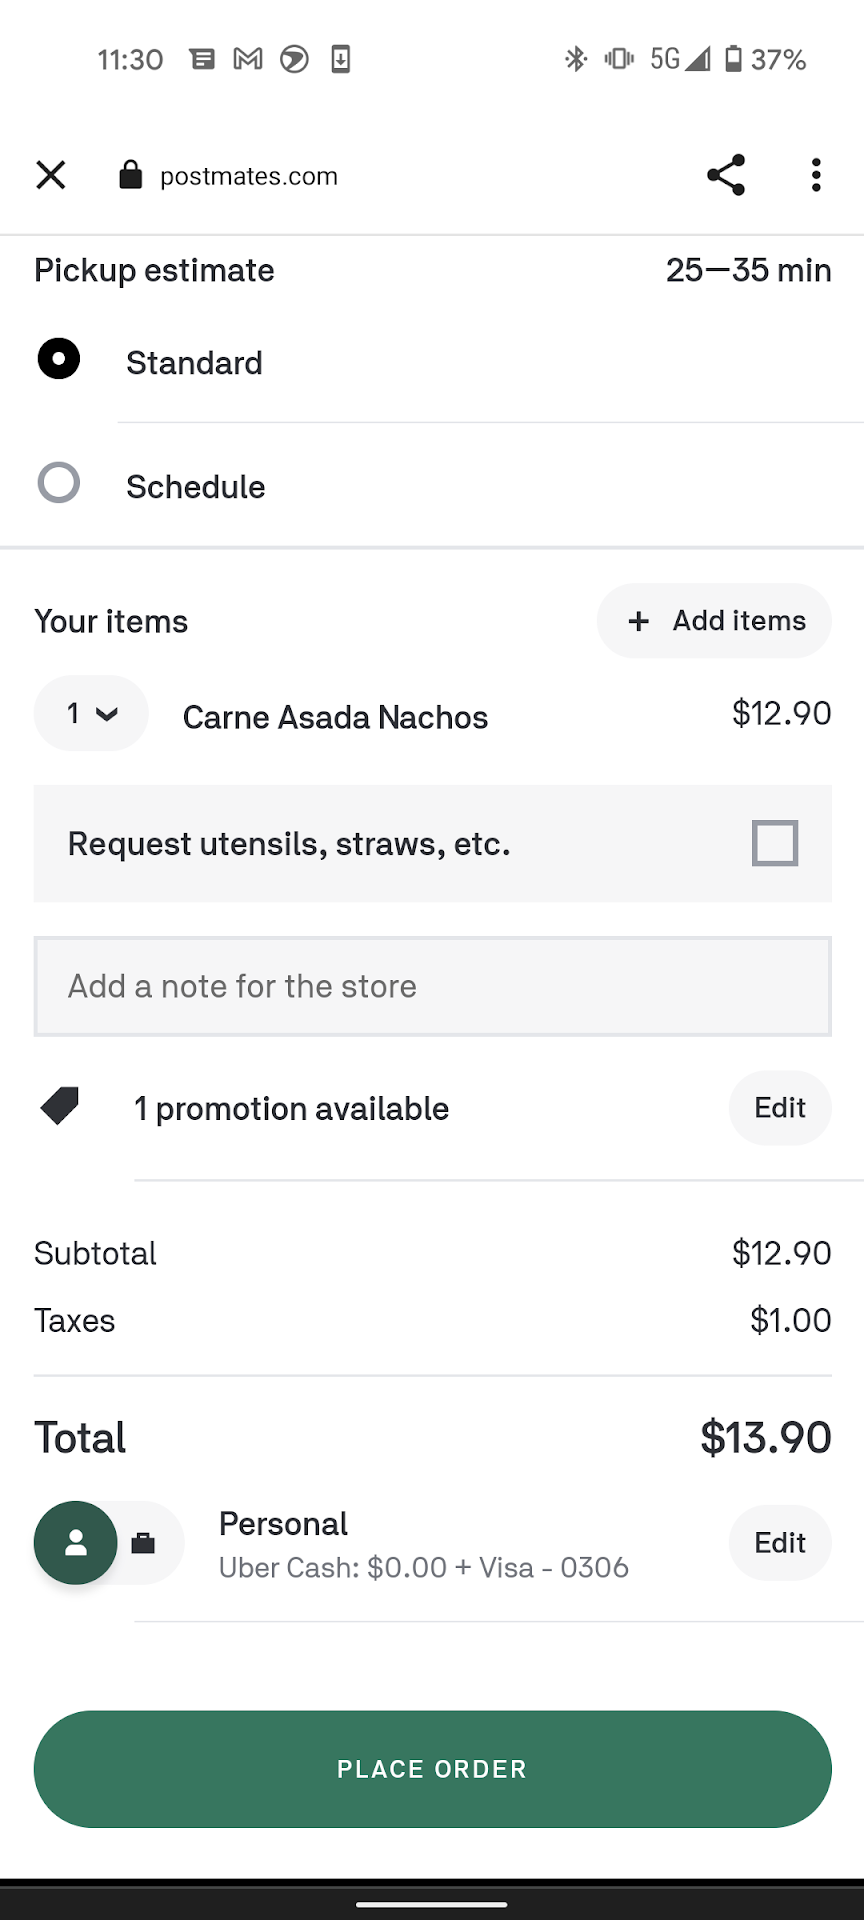Select the Standard pickup option
Screen dimensions: 864x1920
pyautogui.click(x=59, y=359)
